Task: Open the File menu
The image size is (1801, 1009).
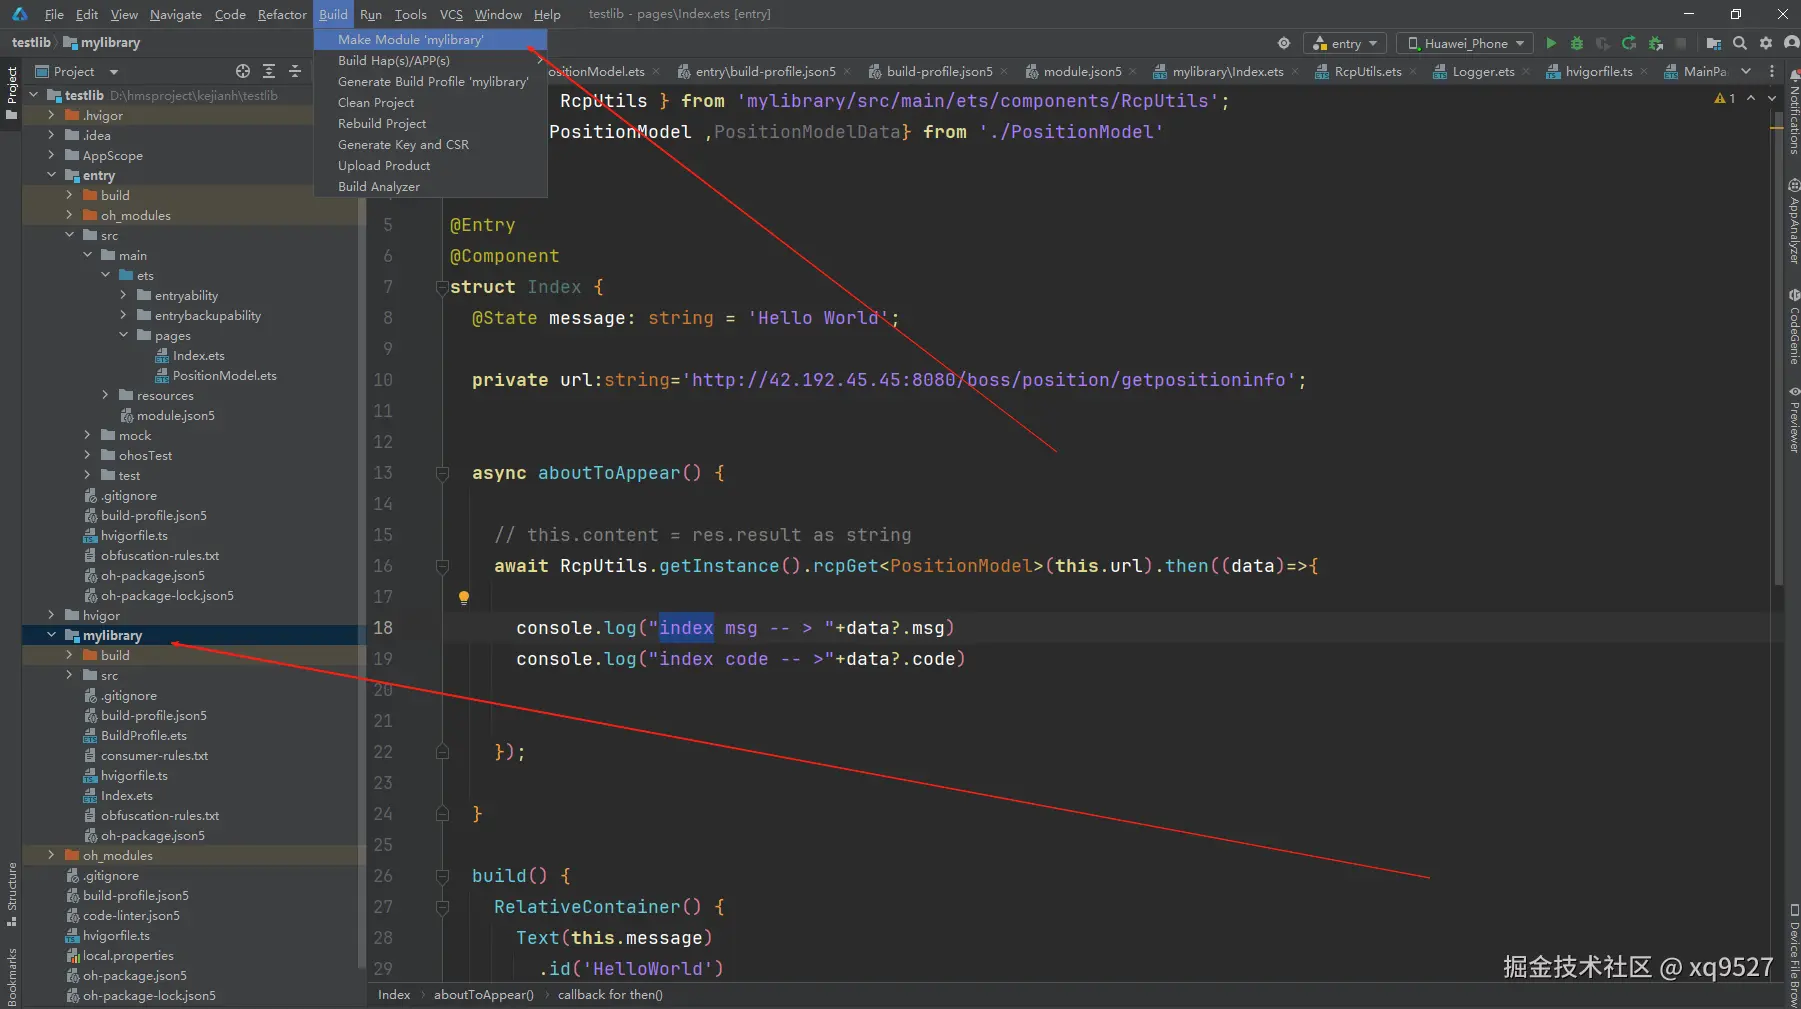Action: click(x=54, y=14)
